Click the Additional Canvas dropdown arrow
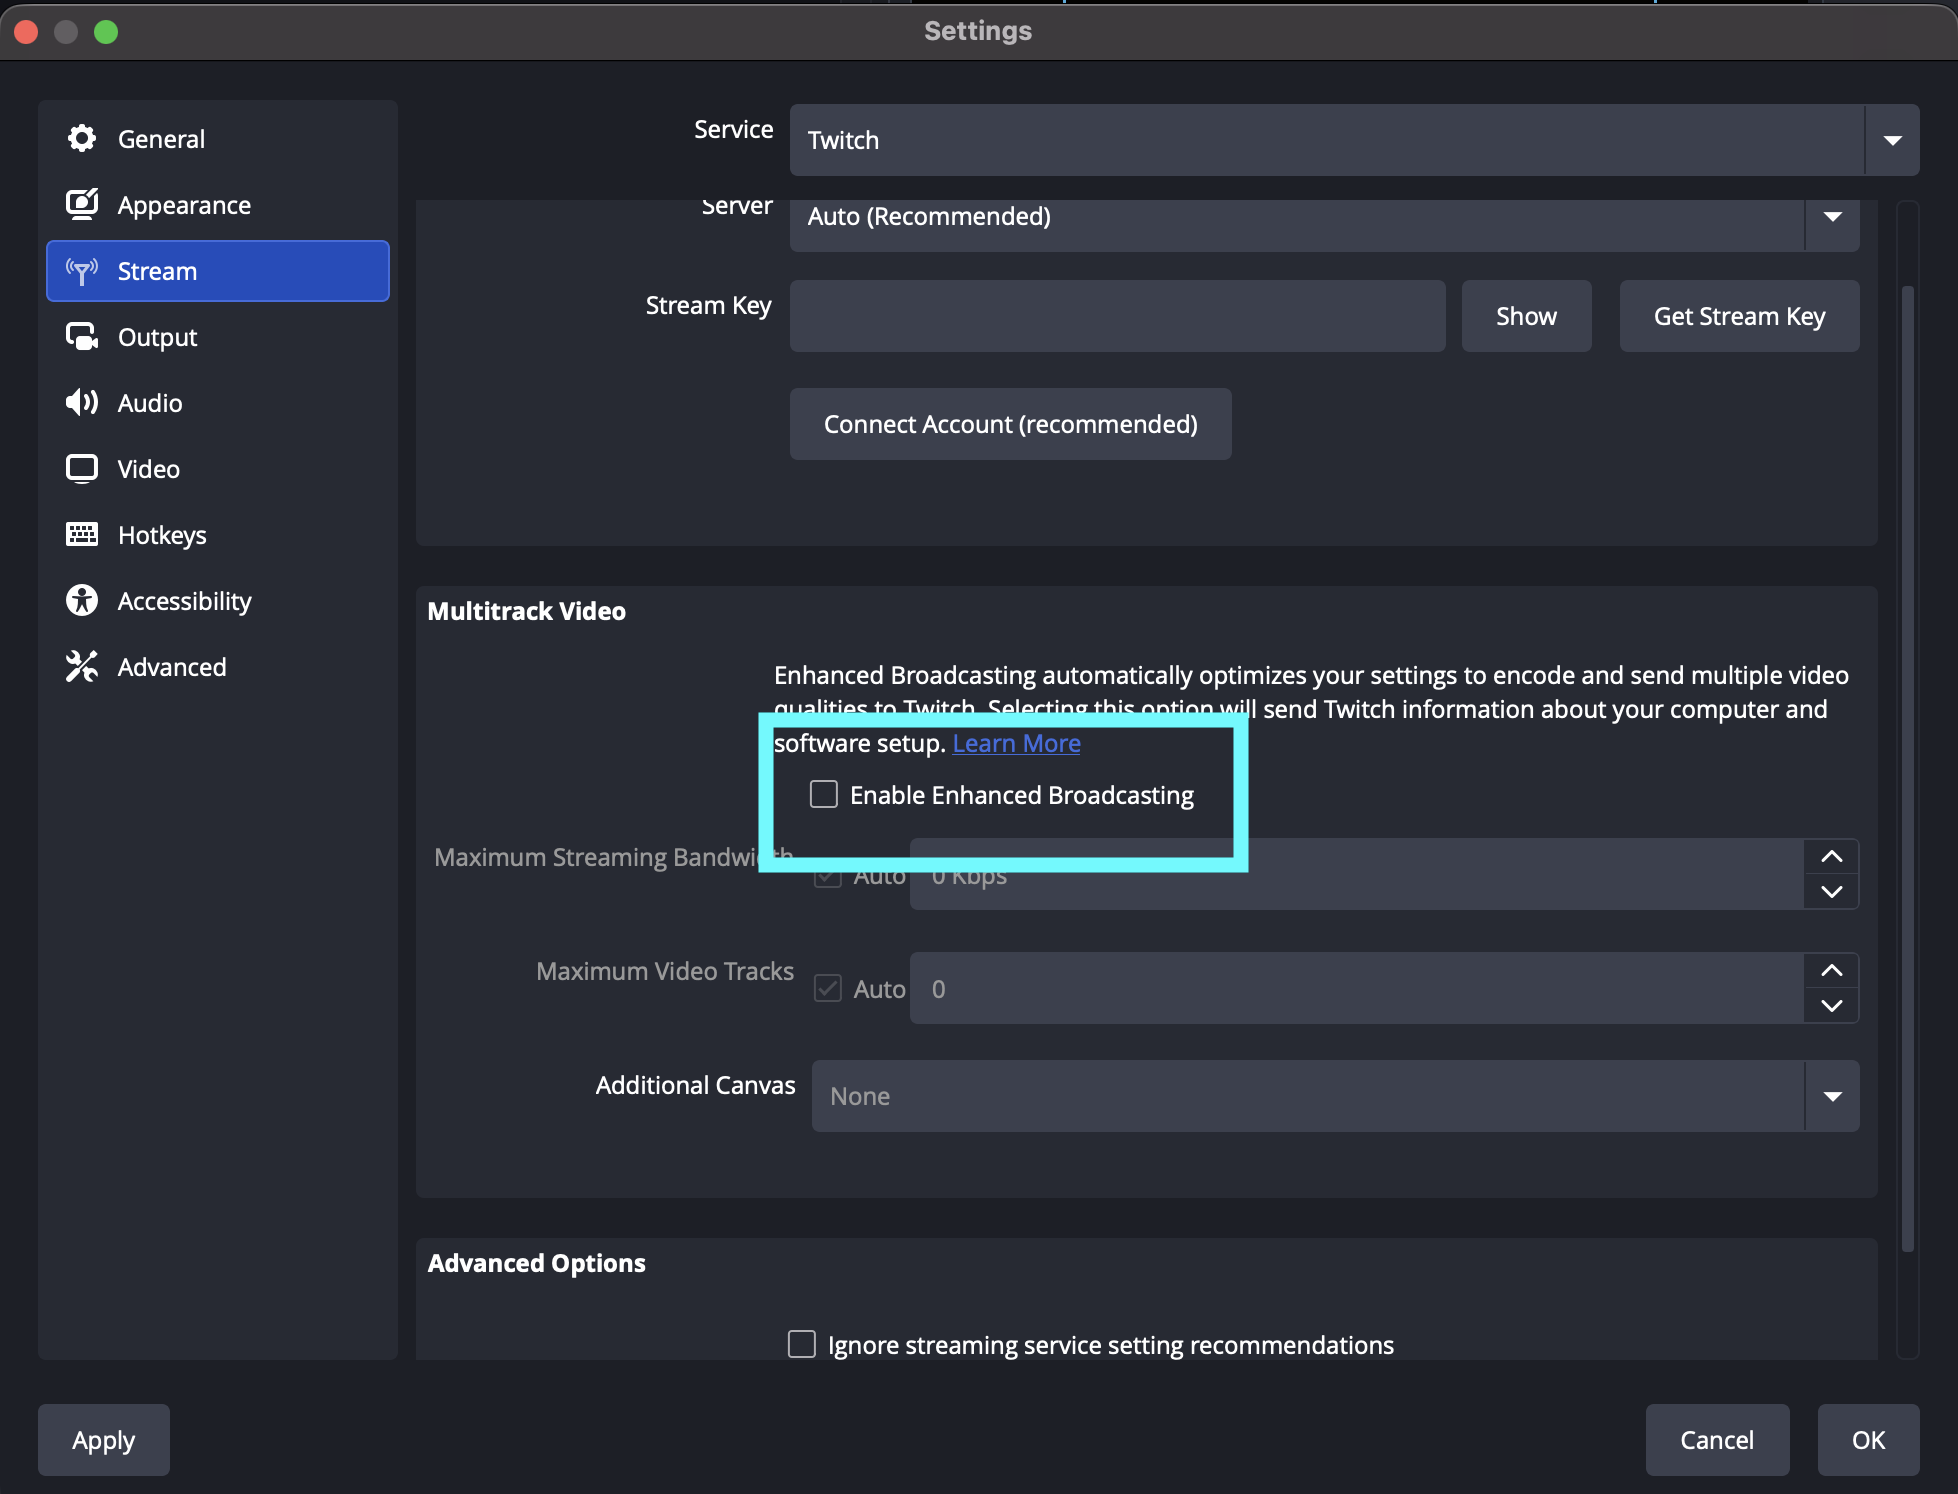1958x1494 pixels. [x=1832, y=1096]
